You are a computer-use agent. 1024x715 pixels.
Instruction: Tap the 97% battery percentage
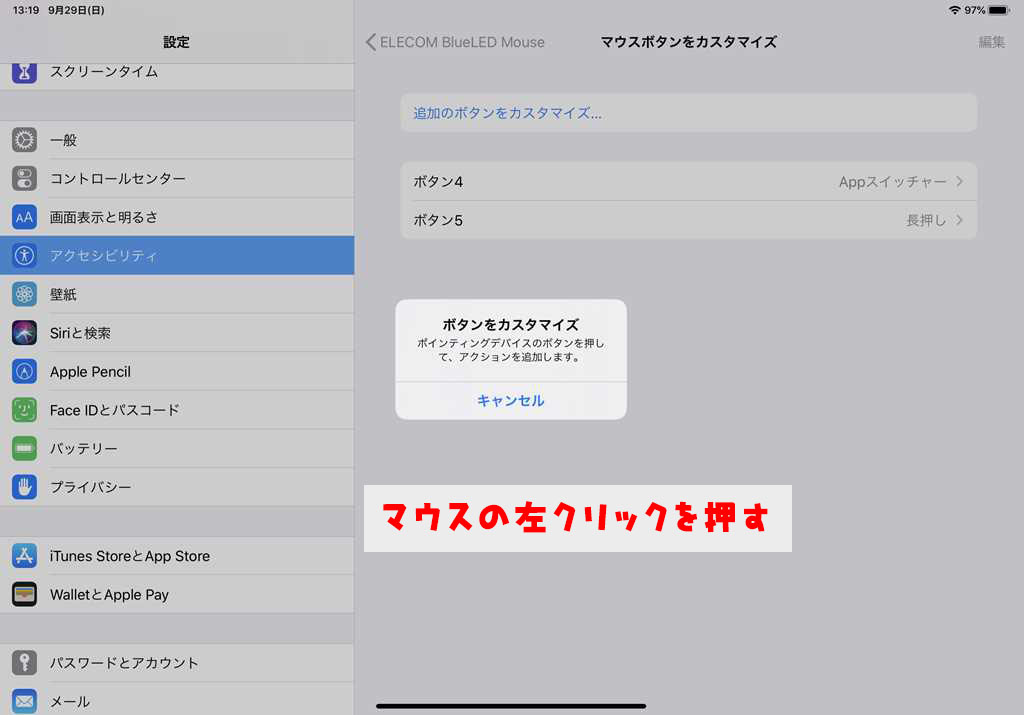pyautogui.click(x=974, y=10)
